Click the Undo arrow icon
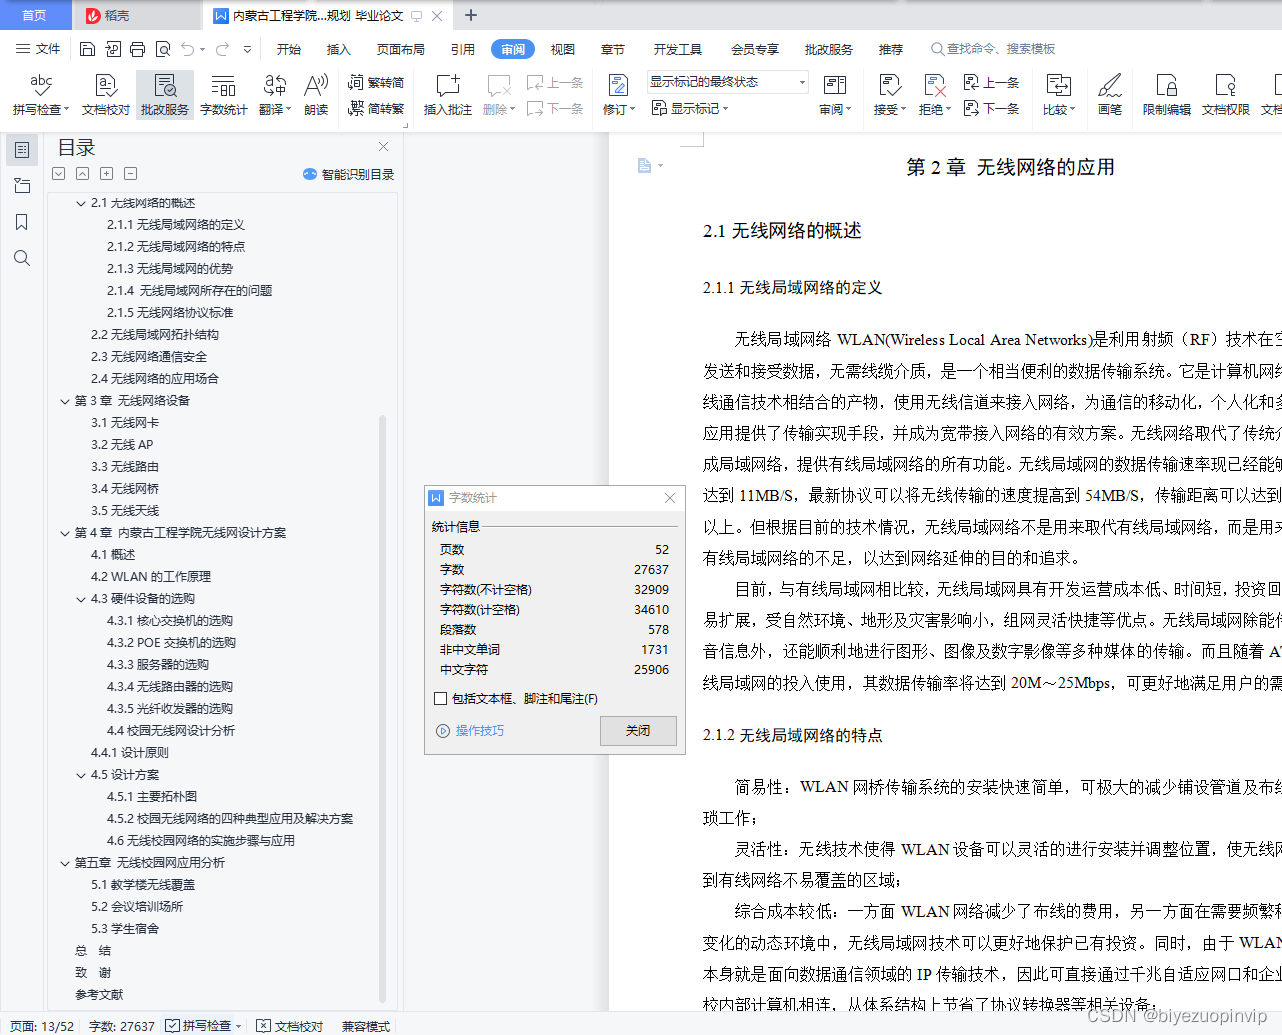This screenshot has height=1035, width=1282. pyautogui.click(x=188, y=49)
